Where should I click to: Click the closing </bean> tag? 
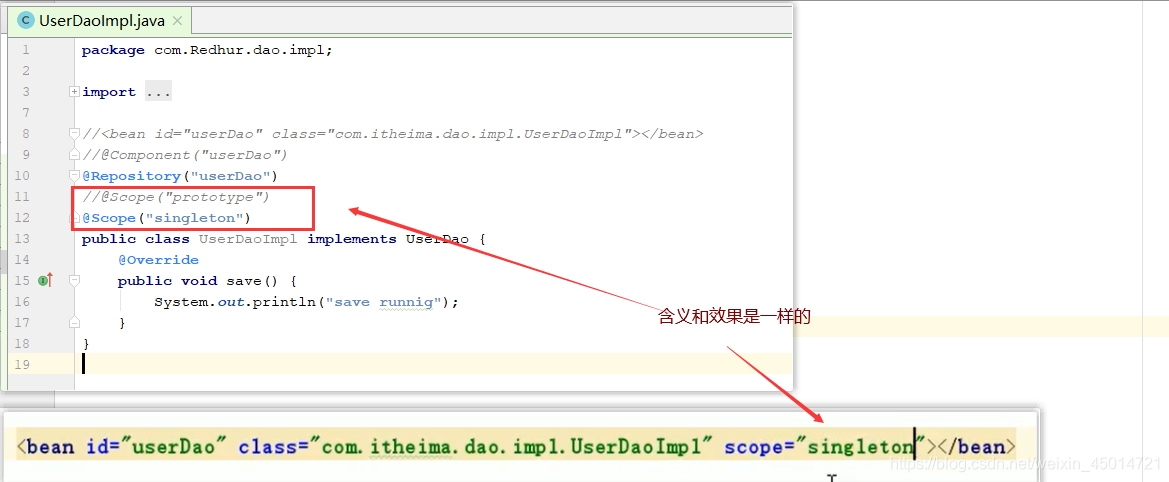click(976, 447)
